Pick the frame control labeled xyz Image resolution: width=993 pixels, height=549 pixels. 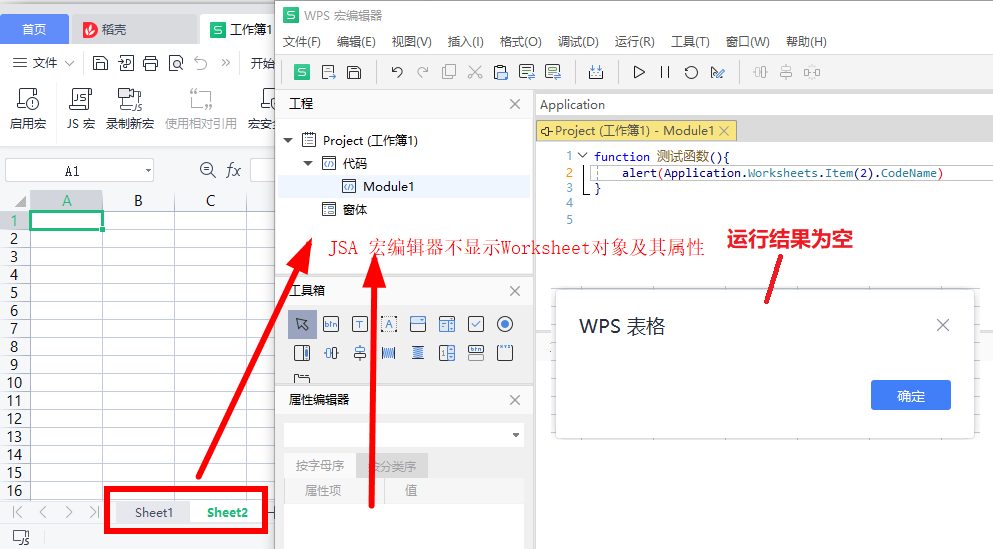(x=505, y=353)
